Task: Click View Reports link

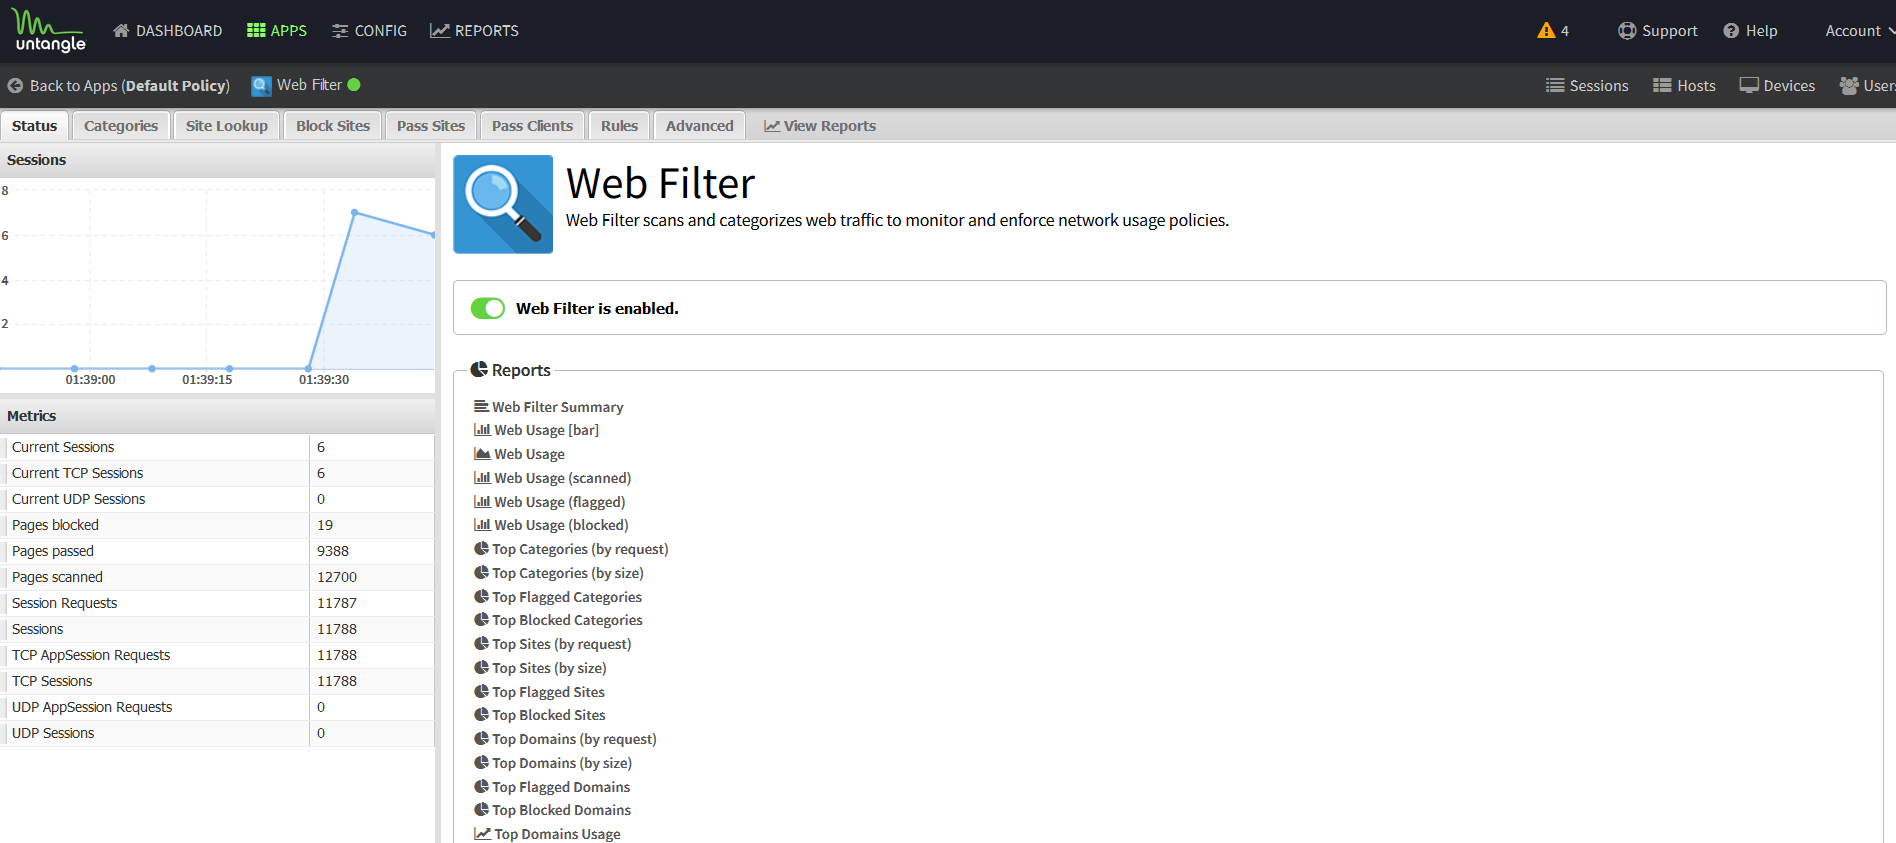Action: [x=820, y=126]
